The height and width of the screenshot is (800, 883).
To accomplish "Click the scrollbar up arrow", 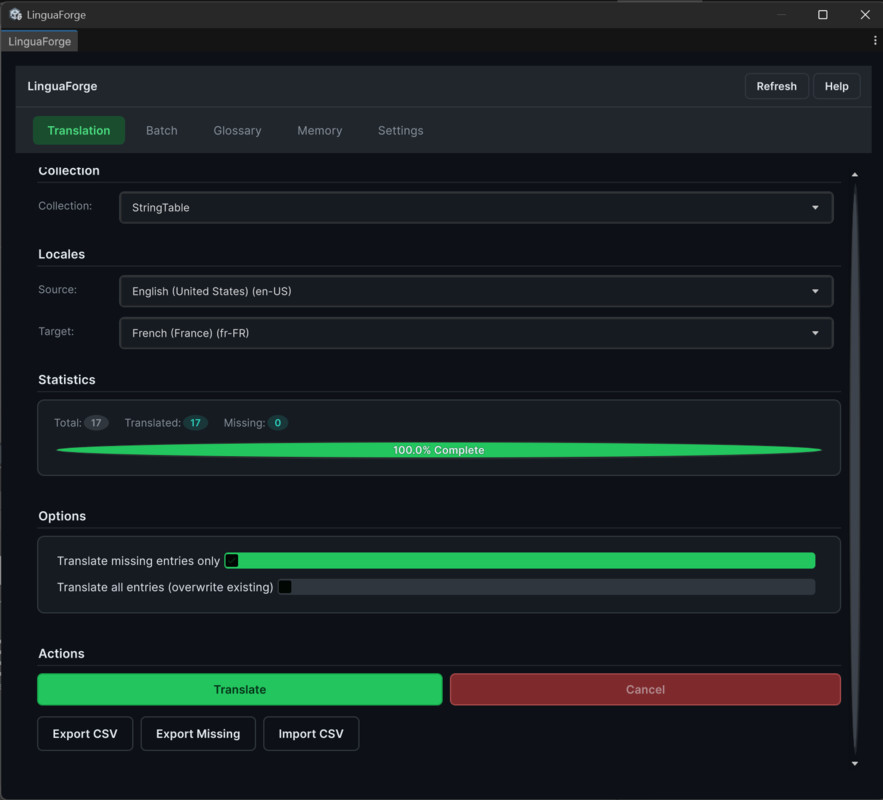I will click(x=855, y=173).
